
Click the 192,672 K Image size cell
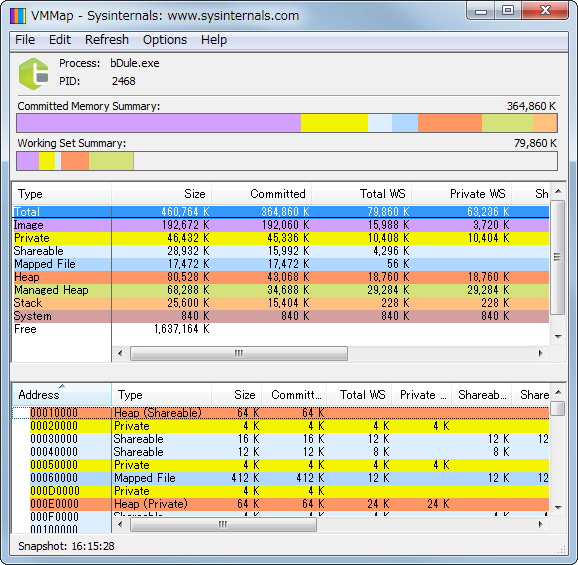(185, 225)
